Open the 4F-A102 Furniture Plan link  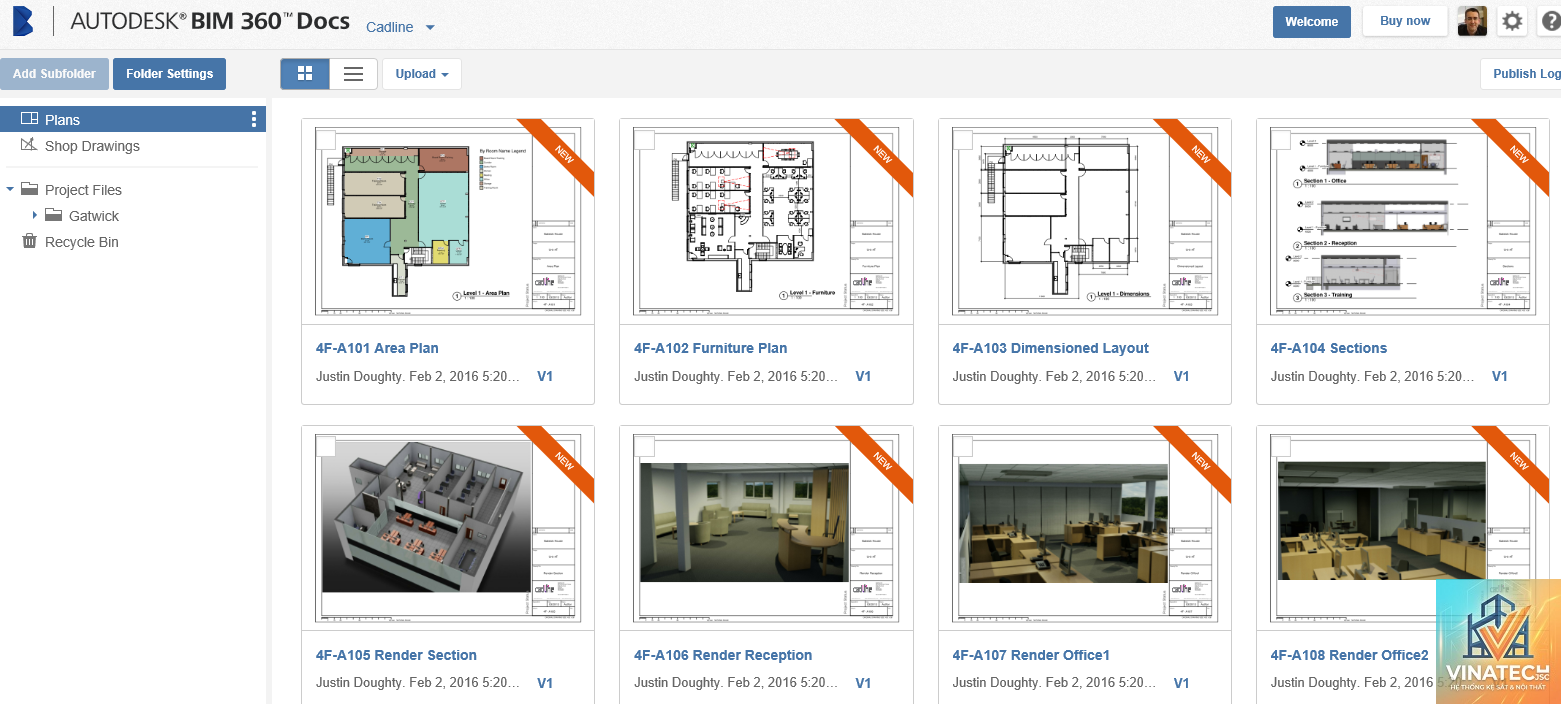(711, 348)
